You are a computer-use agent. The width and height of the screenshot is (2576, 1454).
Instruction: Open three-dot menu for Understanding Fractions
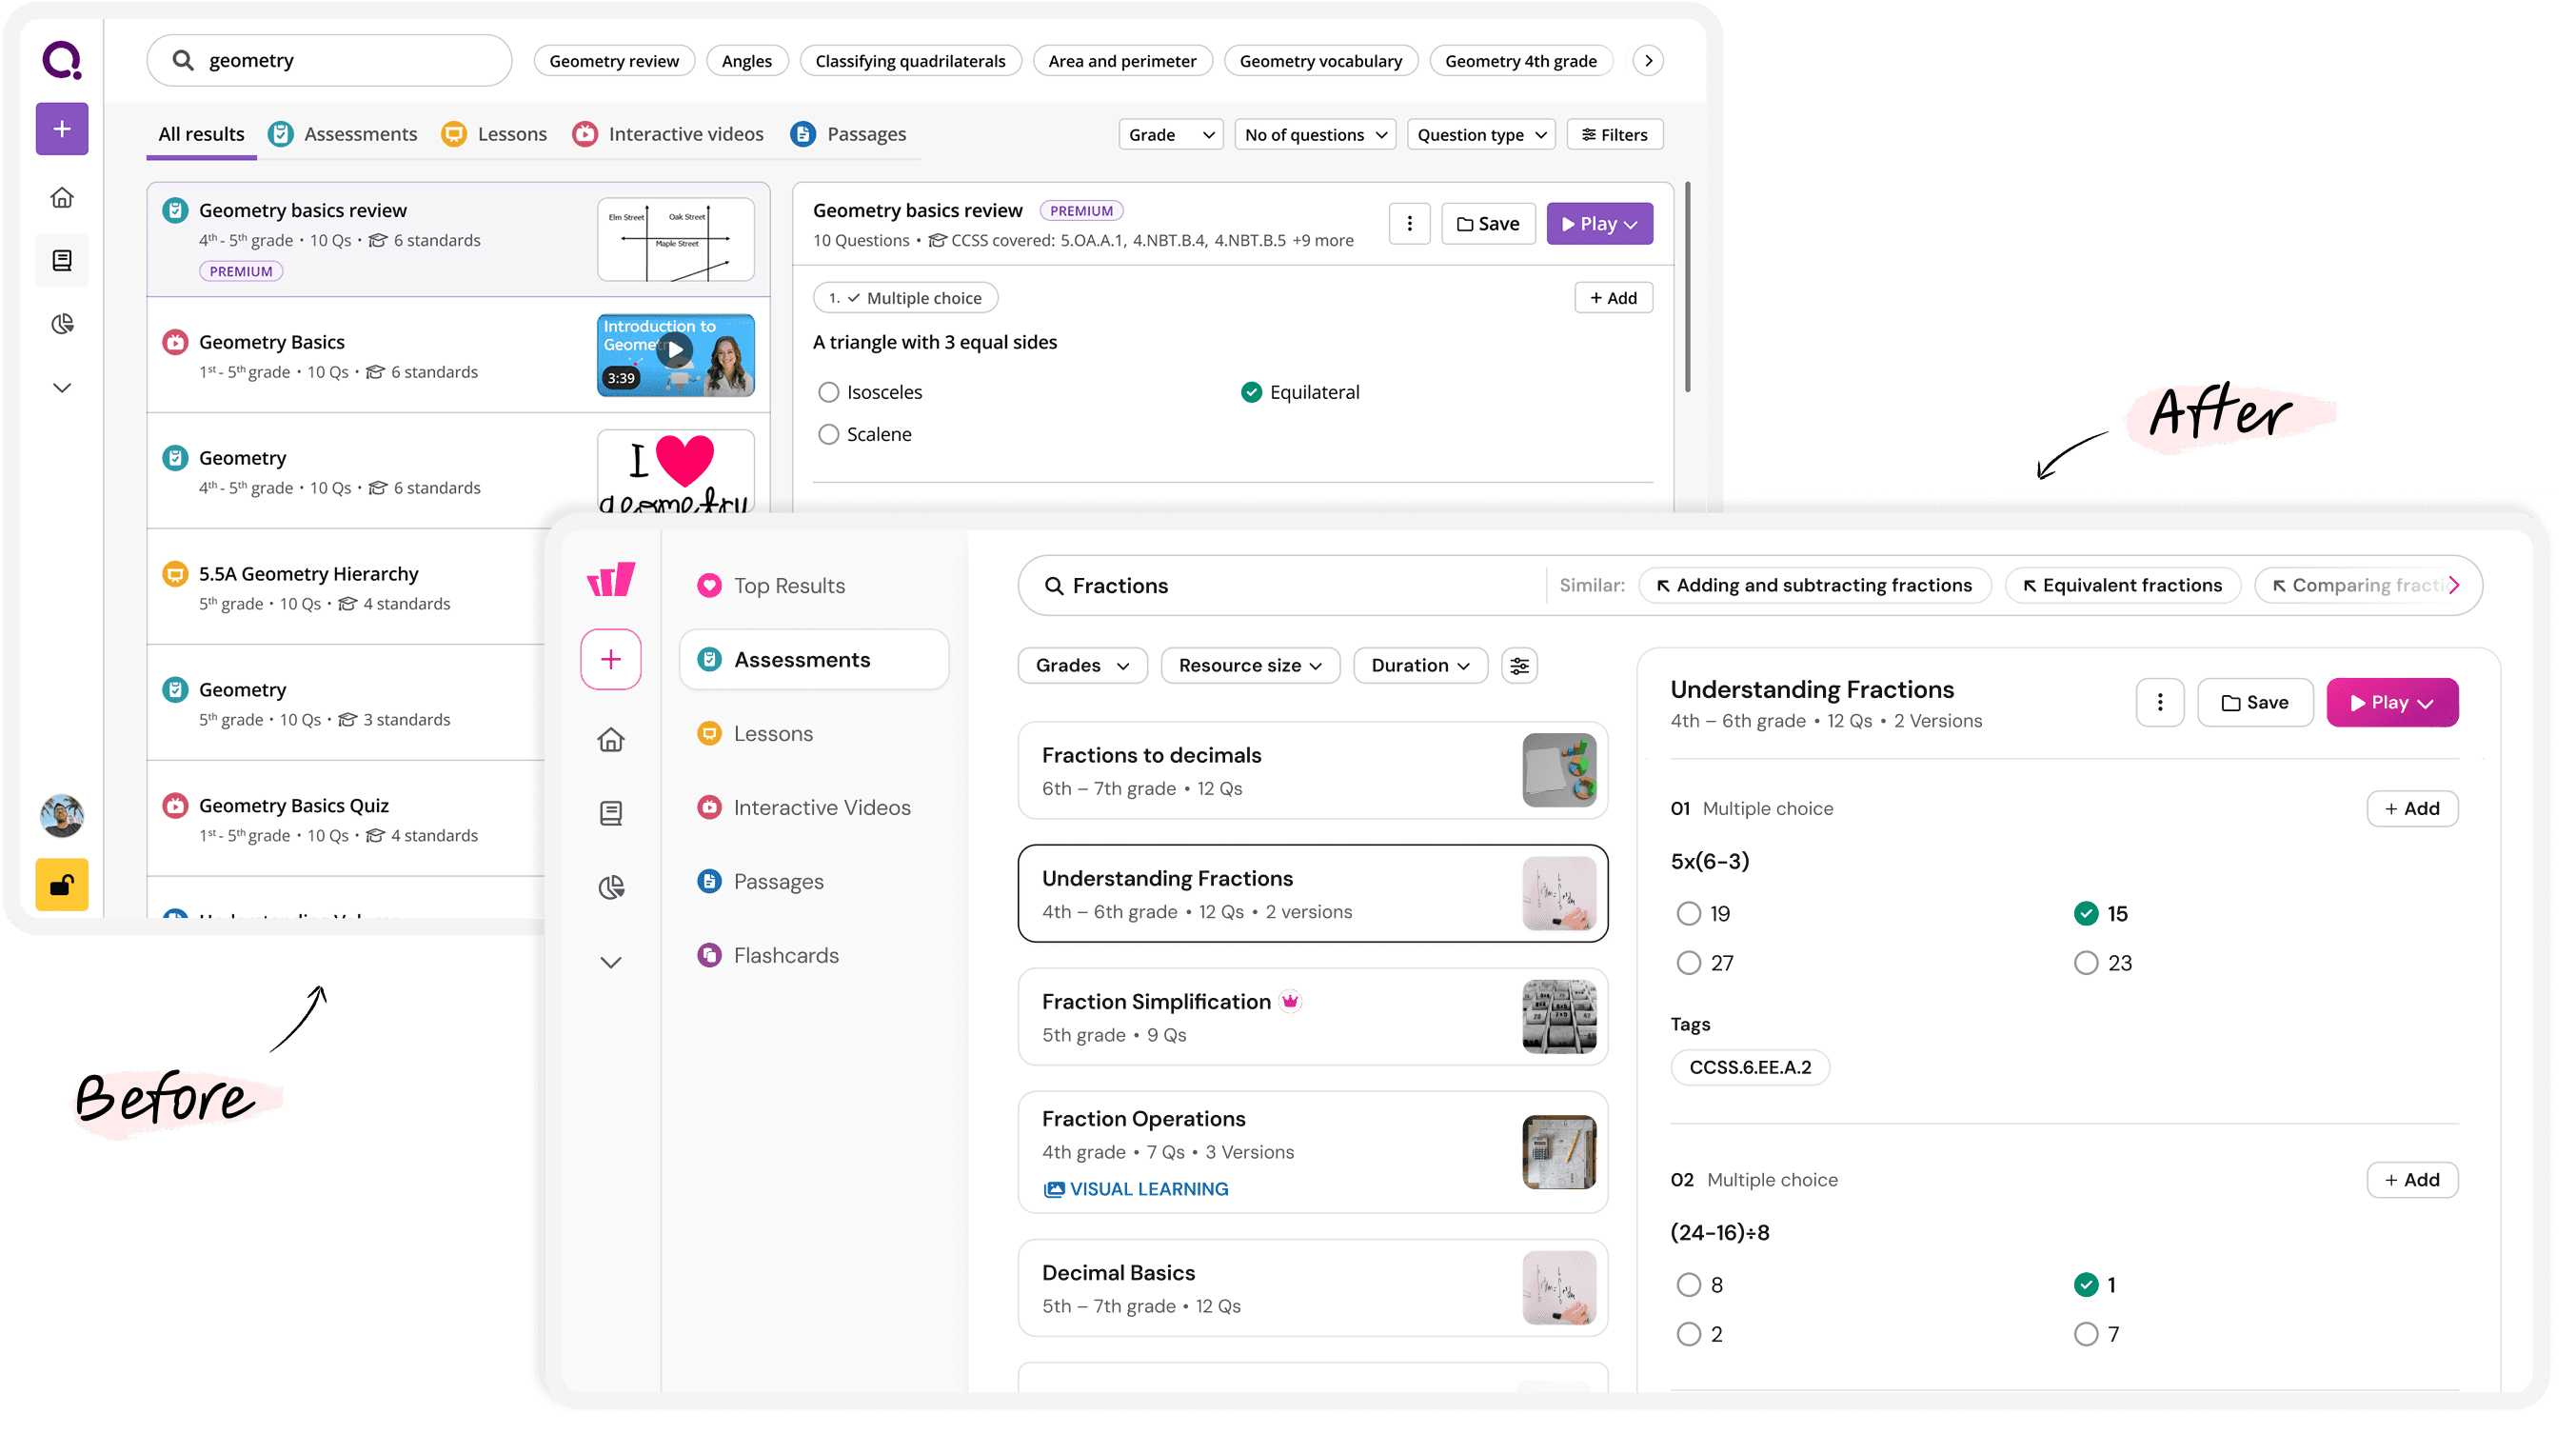coord(2159,703)
